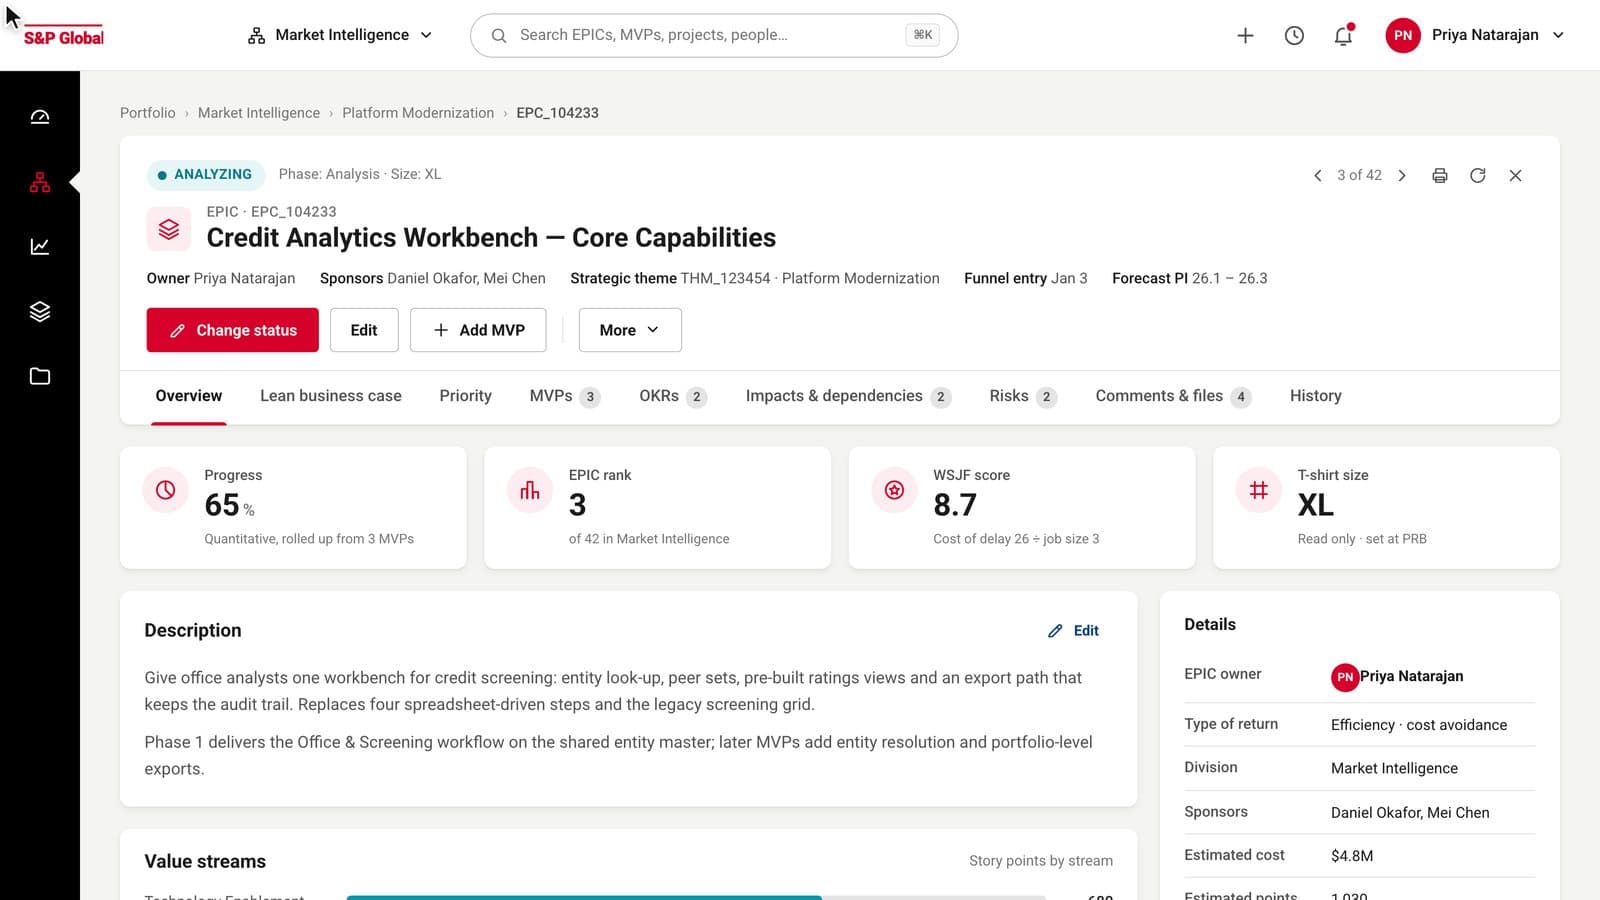This screenshot has width=1600, height=900.
Task: Open the Comments & files tab
Action: (x=1173, y=396)
